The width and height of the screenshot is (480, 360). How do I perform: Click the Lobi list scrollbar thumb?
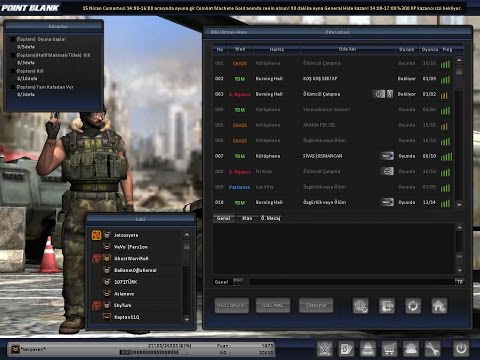[x=187, y=245]
